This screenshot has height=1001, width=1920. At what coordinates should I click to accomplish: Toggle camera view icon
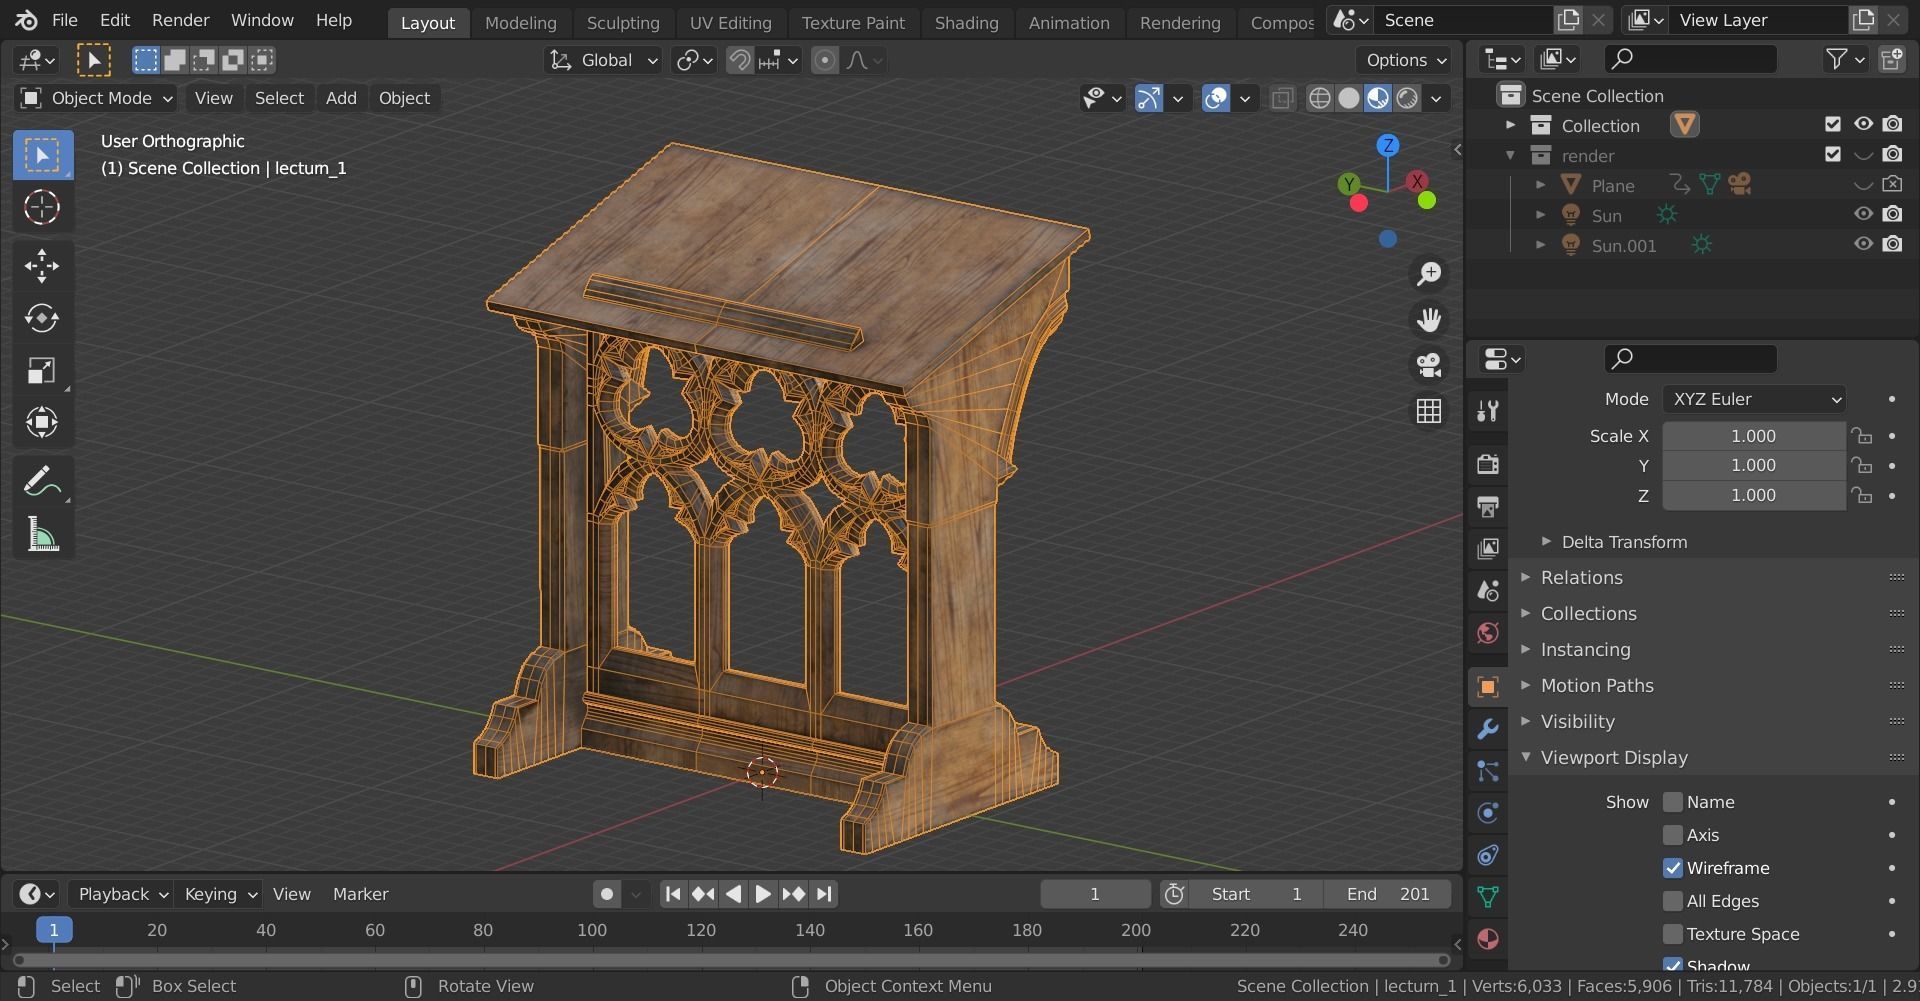click(x=1429, y=365)
